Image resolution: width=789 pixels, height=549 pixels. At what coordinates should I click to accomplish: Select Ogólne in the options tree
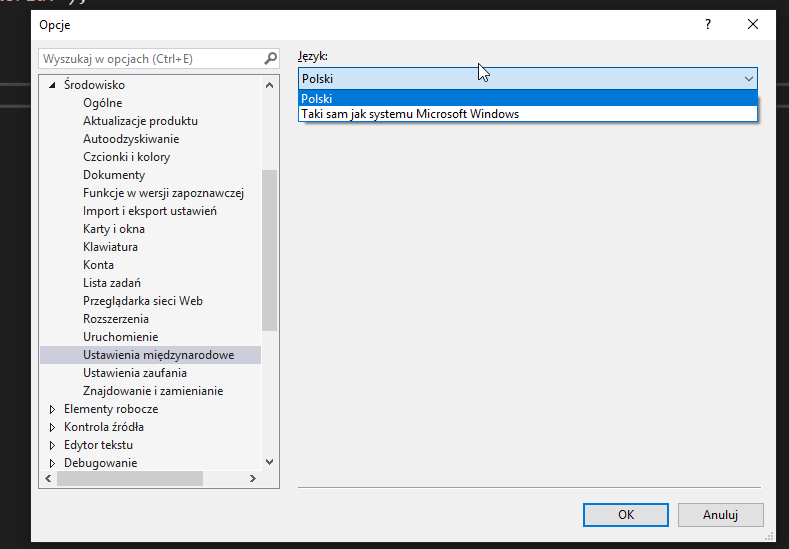click(x=103, y=103)
